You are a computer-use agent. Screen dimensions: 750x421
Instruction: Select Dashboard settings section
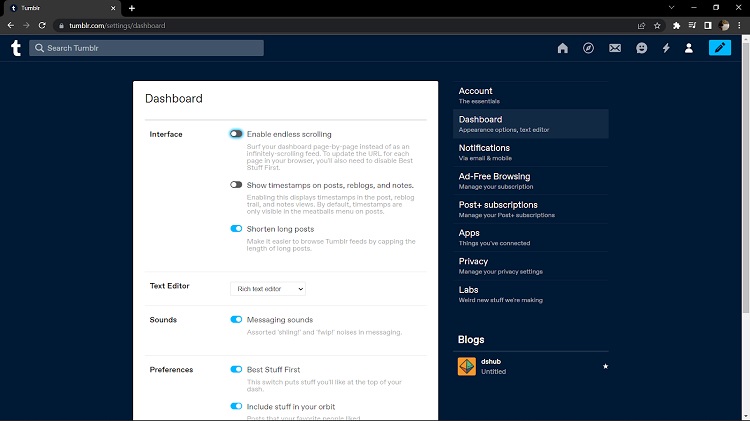click(x=530, y=124)
